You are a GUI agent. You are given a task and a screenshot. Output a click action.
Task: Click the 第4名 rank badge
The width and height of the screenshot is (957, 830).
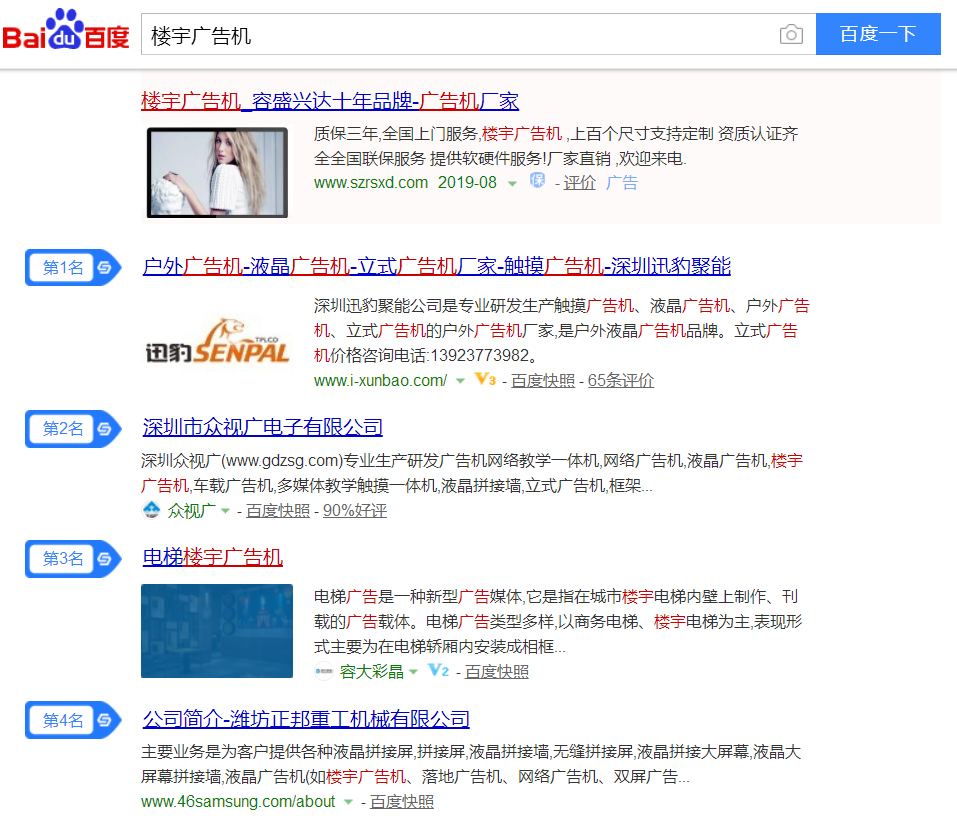(73, 720)
